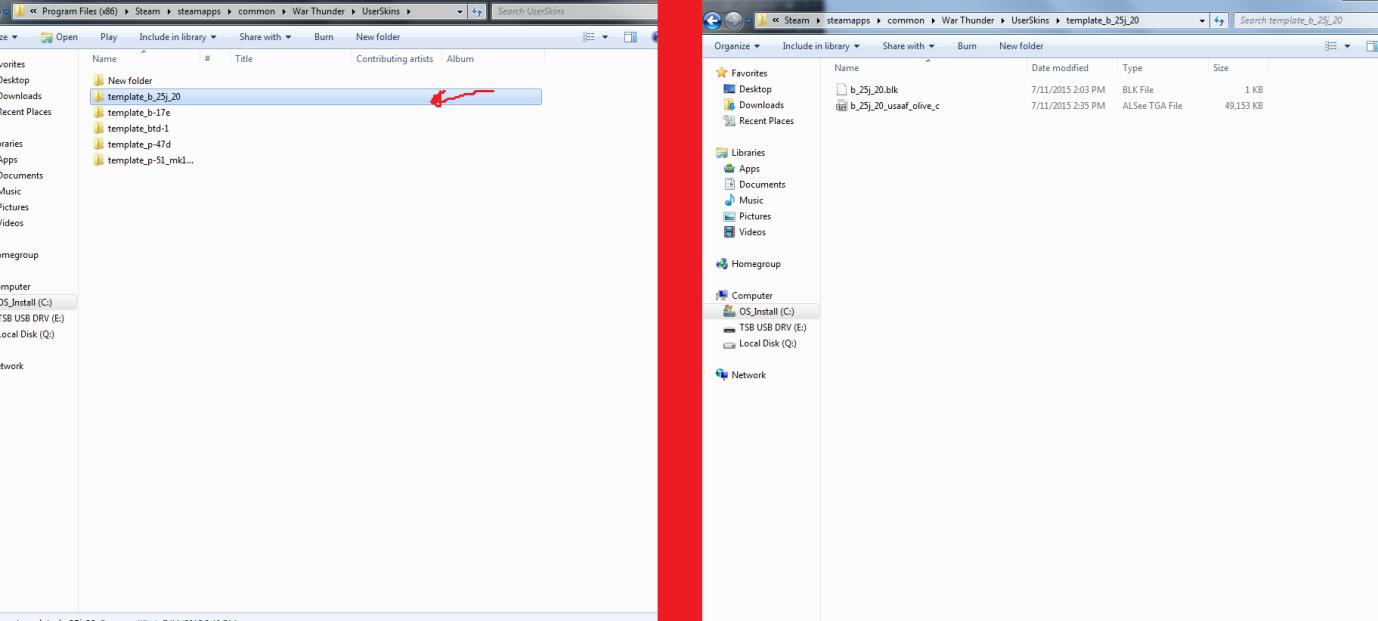This screenshot has height=621, width=1378.
Task: Click the template_b-17e folder icon
Action: point(98,113)
